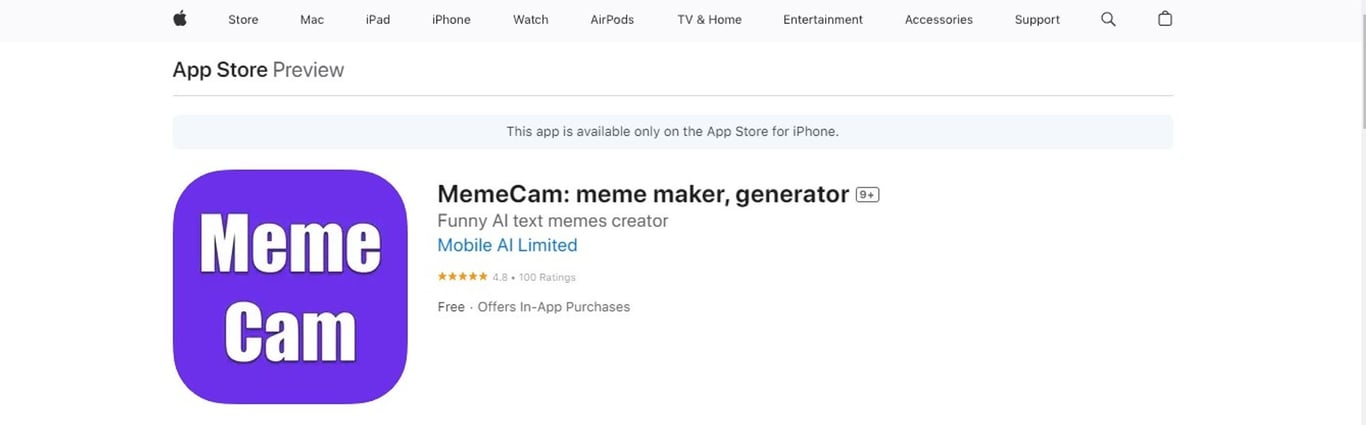The height and width of the screenshot is (425, 1366).
Task: Open the search magnifier icon
Action: 1108,19
